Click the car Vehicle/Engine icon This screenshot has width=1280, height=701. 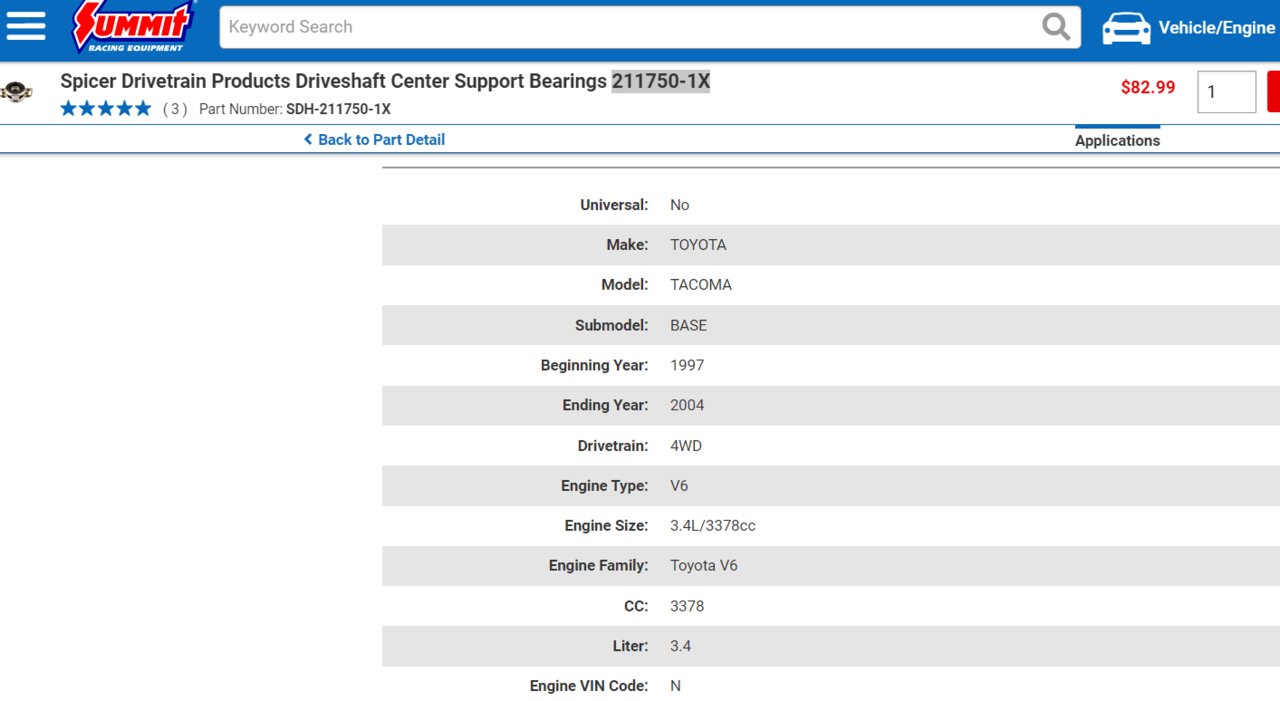[1126, 28]
